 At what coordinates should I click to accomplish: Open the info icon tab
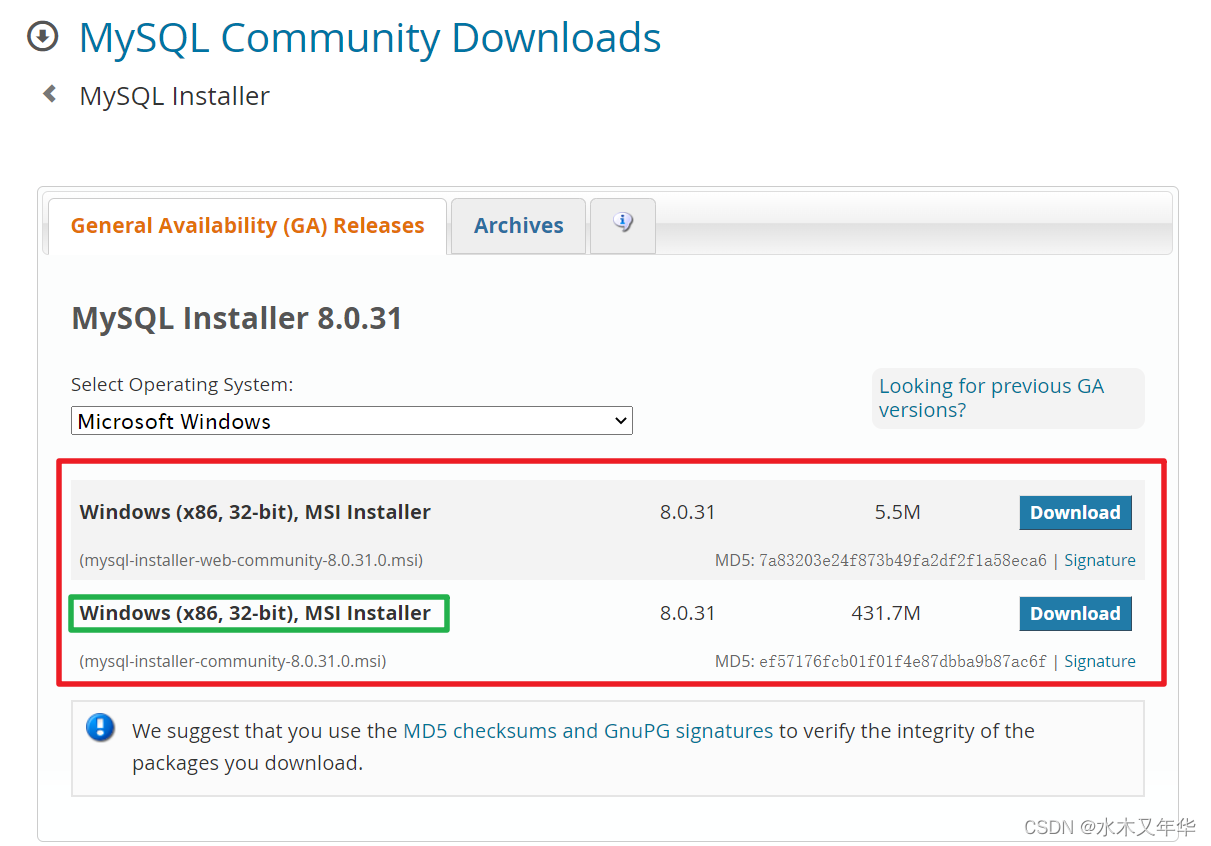point(623,224)
